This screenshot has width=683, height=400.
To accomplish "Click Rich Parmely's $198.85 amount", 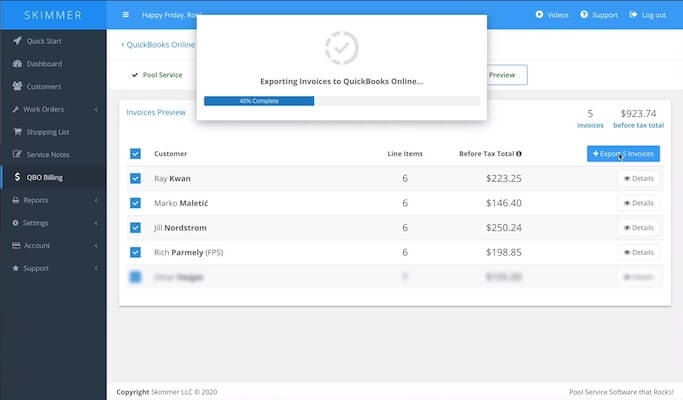I will pyautogui.click(x=504, y=252).
